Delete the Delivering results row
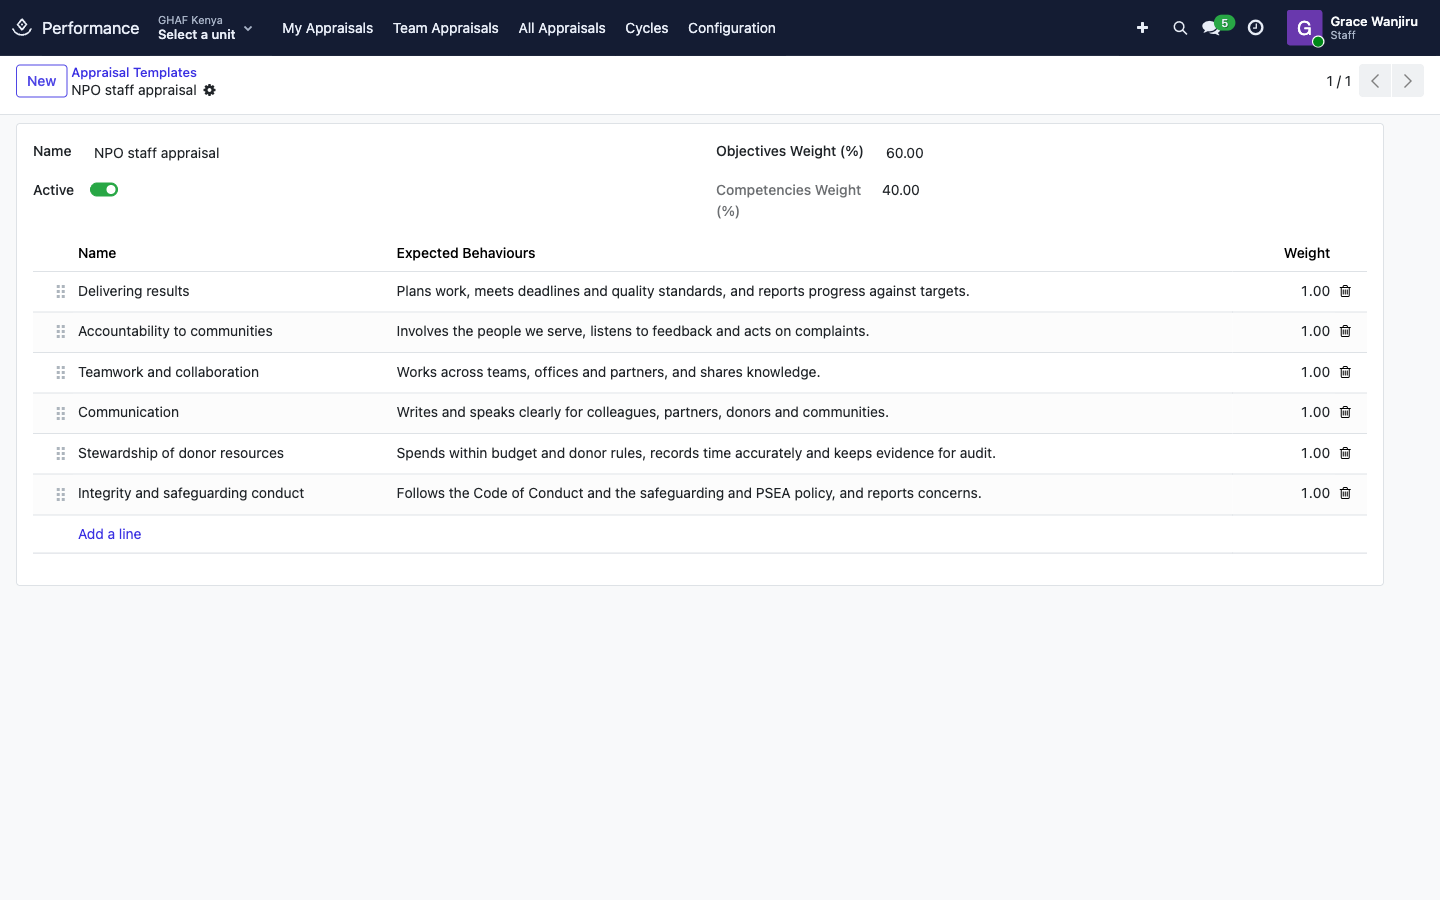The height and width of the screenshot is (900, 1440). (1345, 291)
